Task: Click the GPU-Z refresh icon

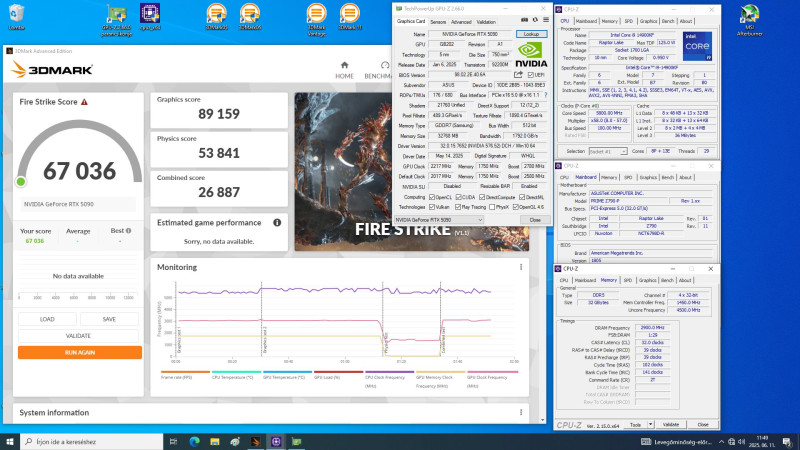Action: 535,20
